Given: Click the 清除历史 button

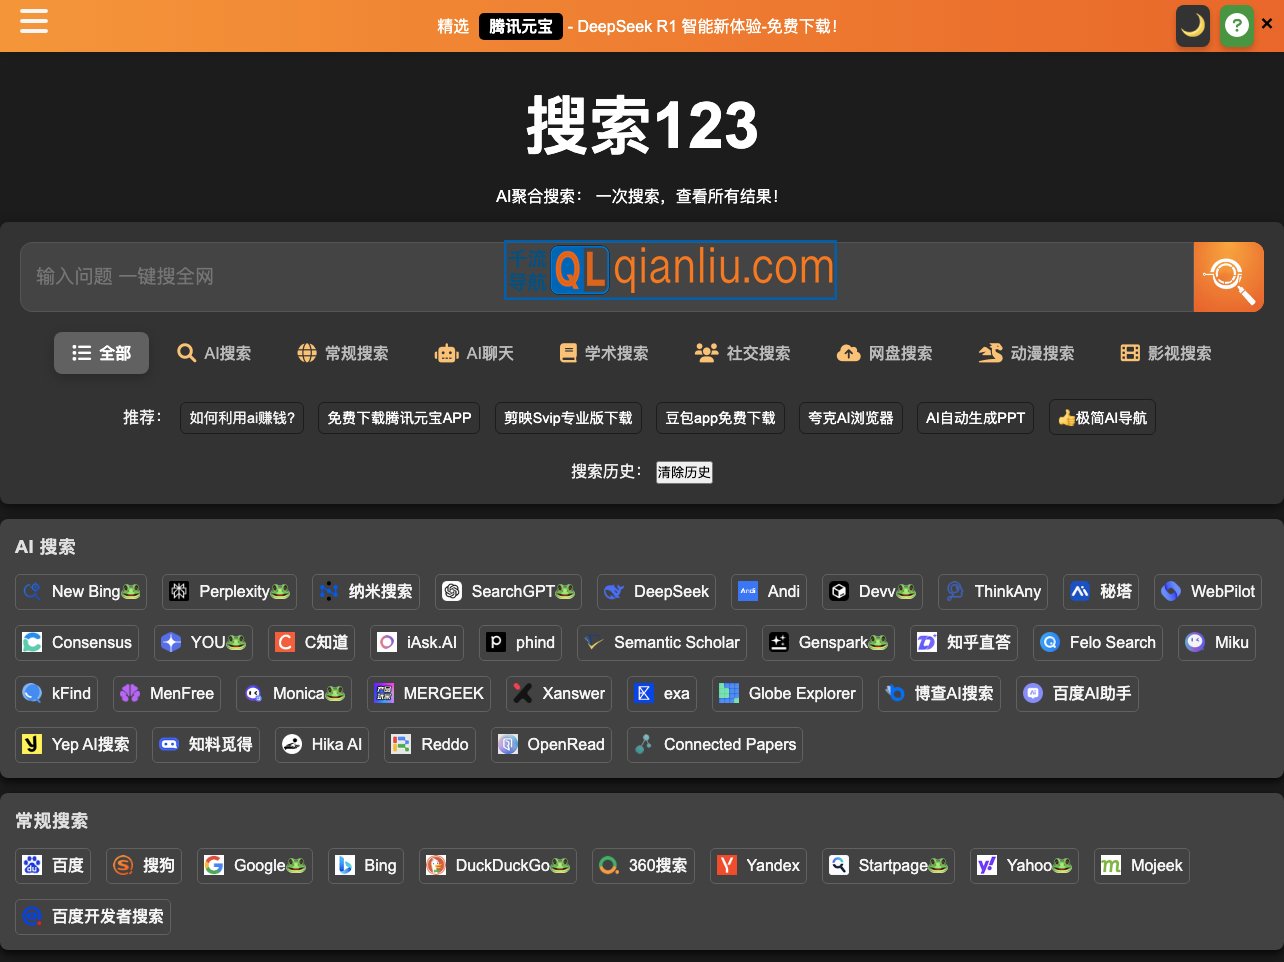Looking at the screenshot, I should click(684, 472).
